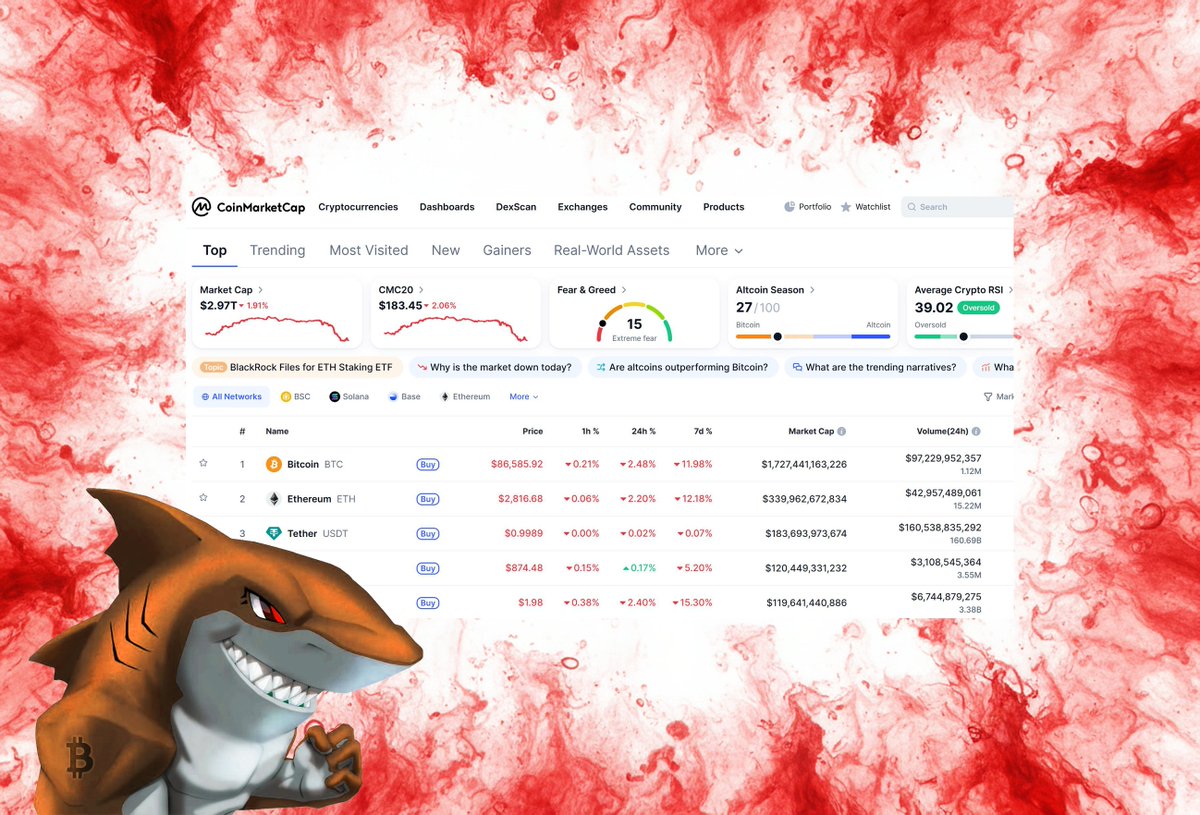Viewport: 1200px width, 815px height.
Task: Click the Bitcoin coin logo
Action: (274, 464)
